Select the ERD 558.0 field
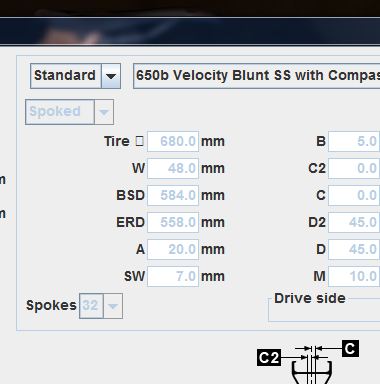The height and width of the screenshot is (384, 380). 173,222
